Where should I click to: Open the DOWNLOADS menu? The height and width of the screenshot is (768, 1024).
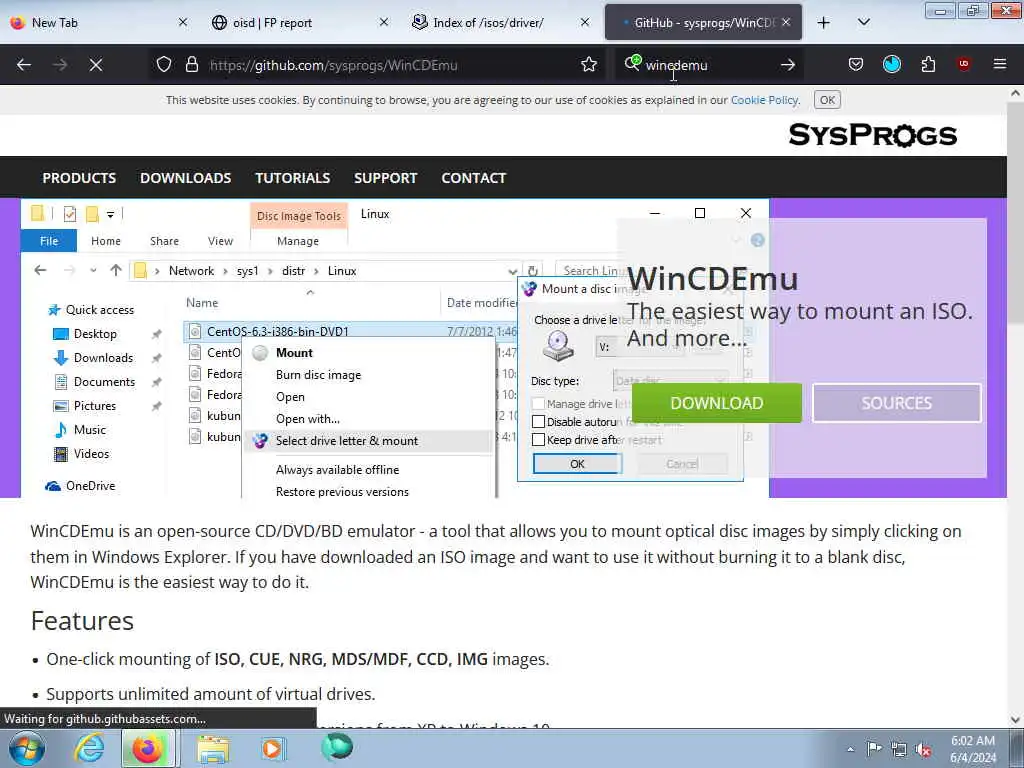click(x=185, y=178)
